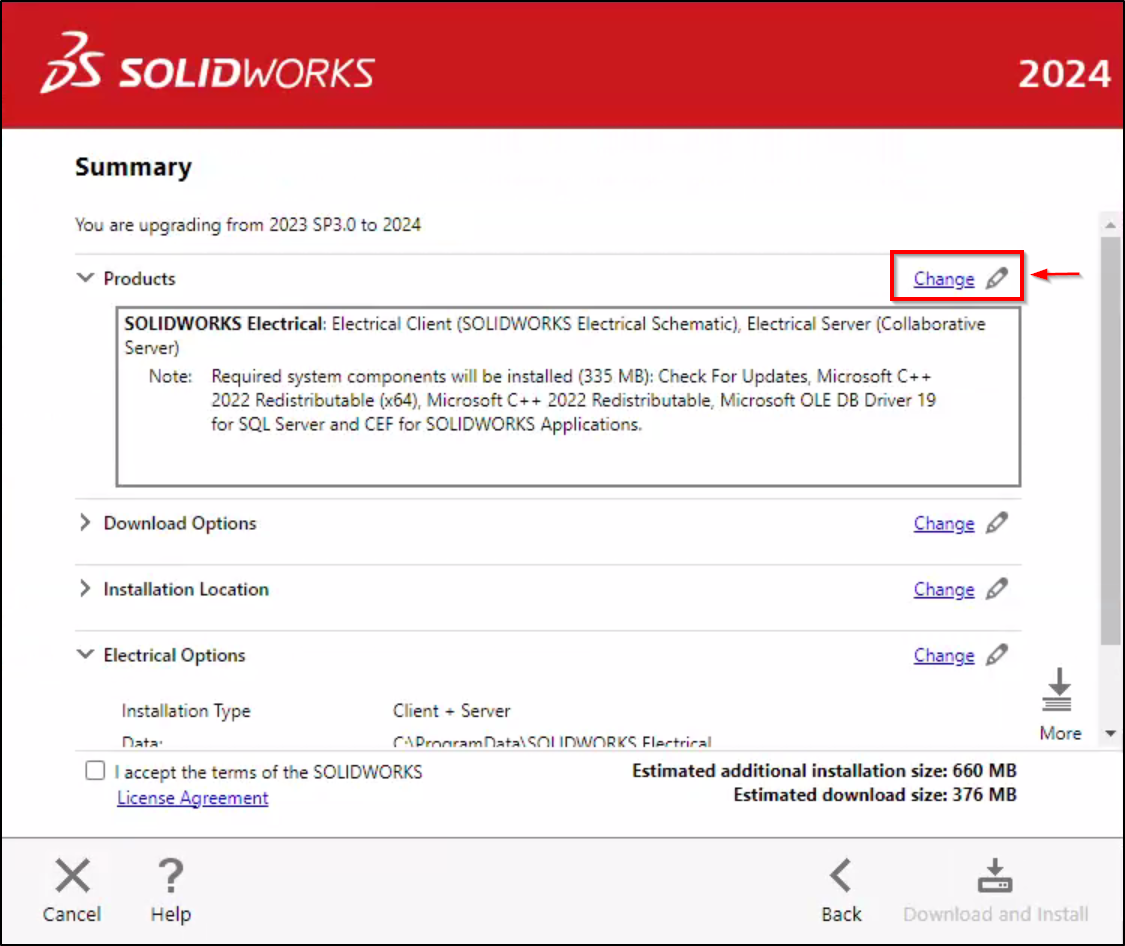Collapse the Products section
1125x946 pixels.
85,278
